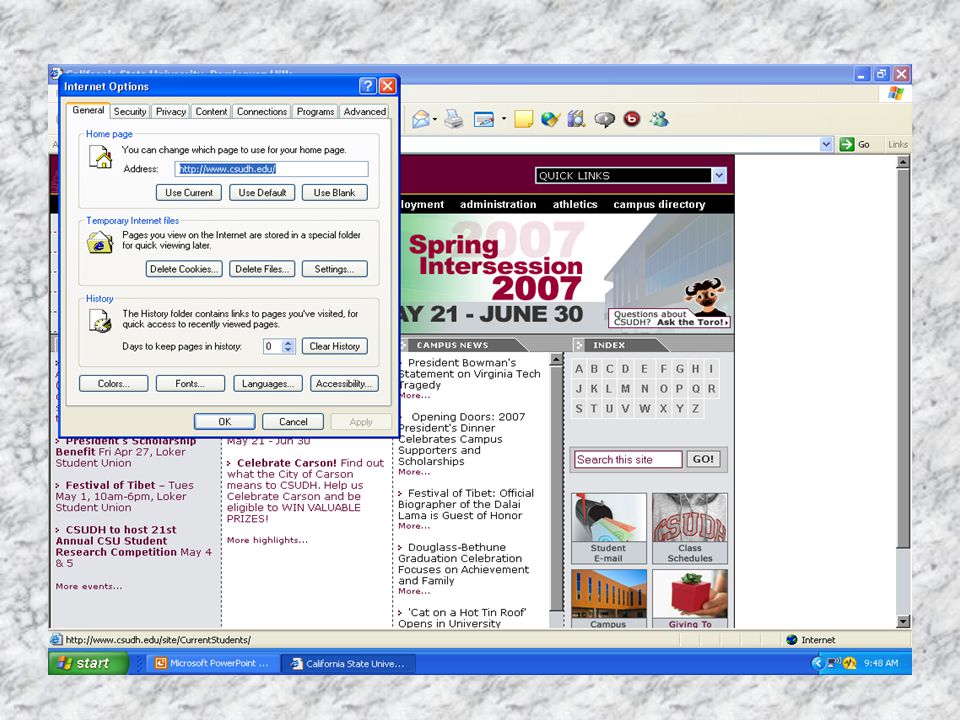The image size is (960, 720).
Task: Click California State Unive... taskbar item
Action: tap(348, 663)
